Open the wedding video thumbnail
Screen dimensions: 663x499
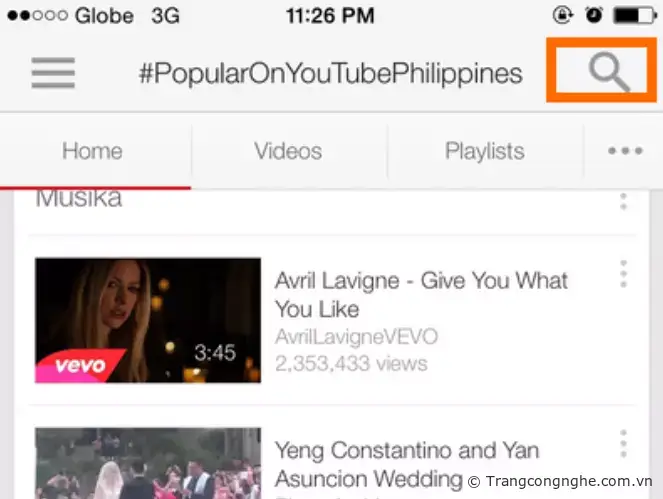[x=148, y=463]
